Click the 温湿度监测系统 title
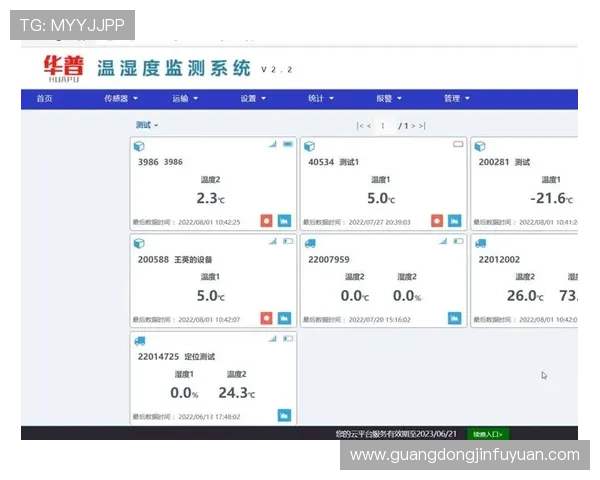This screenshot has width=600, height=480. (174, 69)
